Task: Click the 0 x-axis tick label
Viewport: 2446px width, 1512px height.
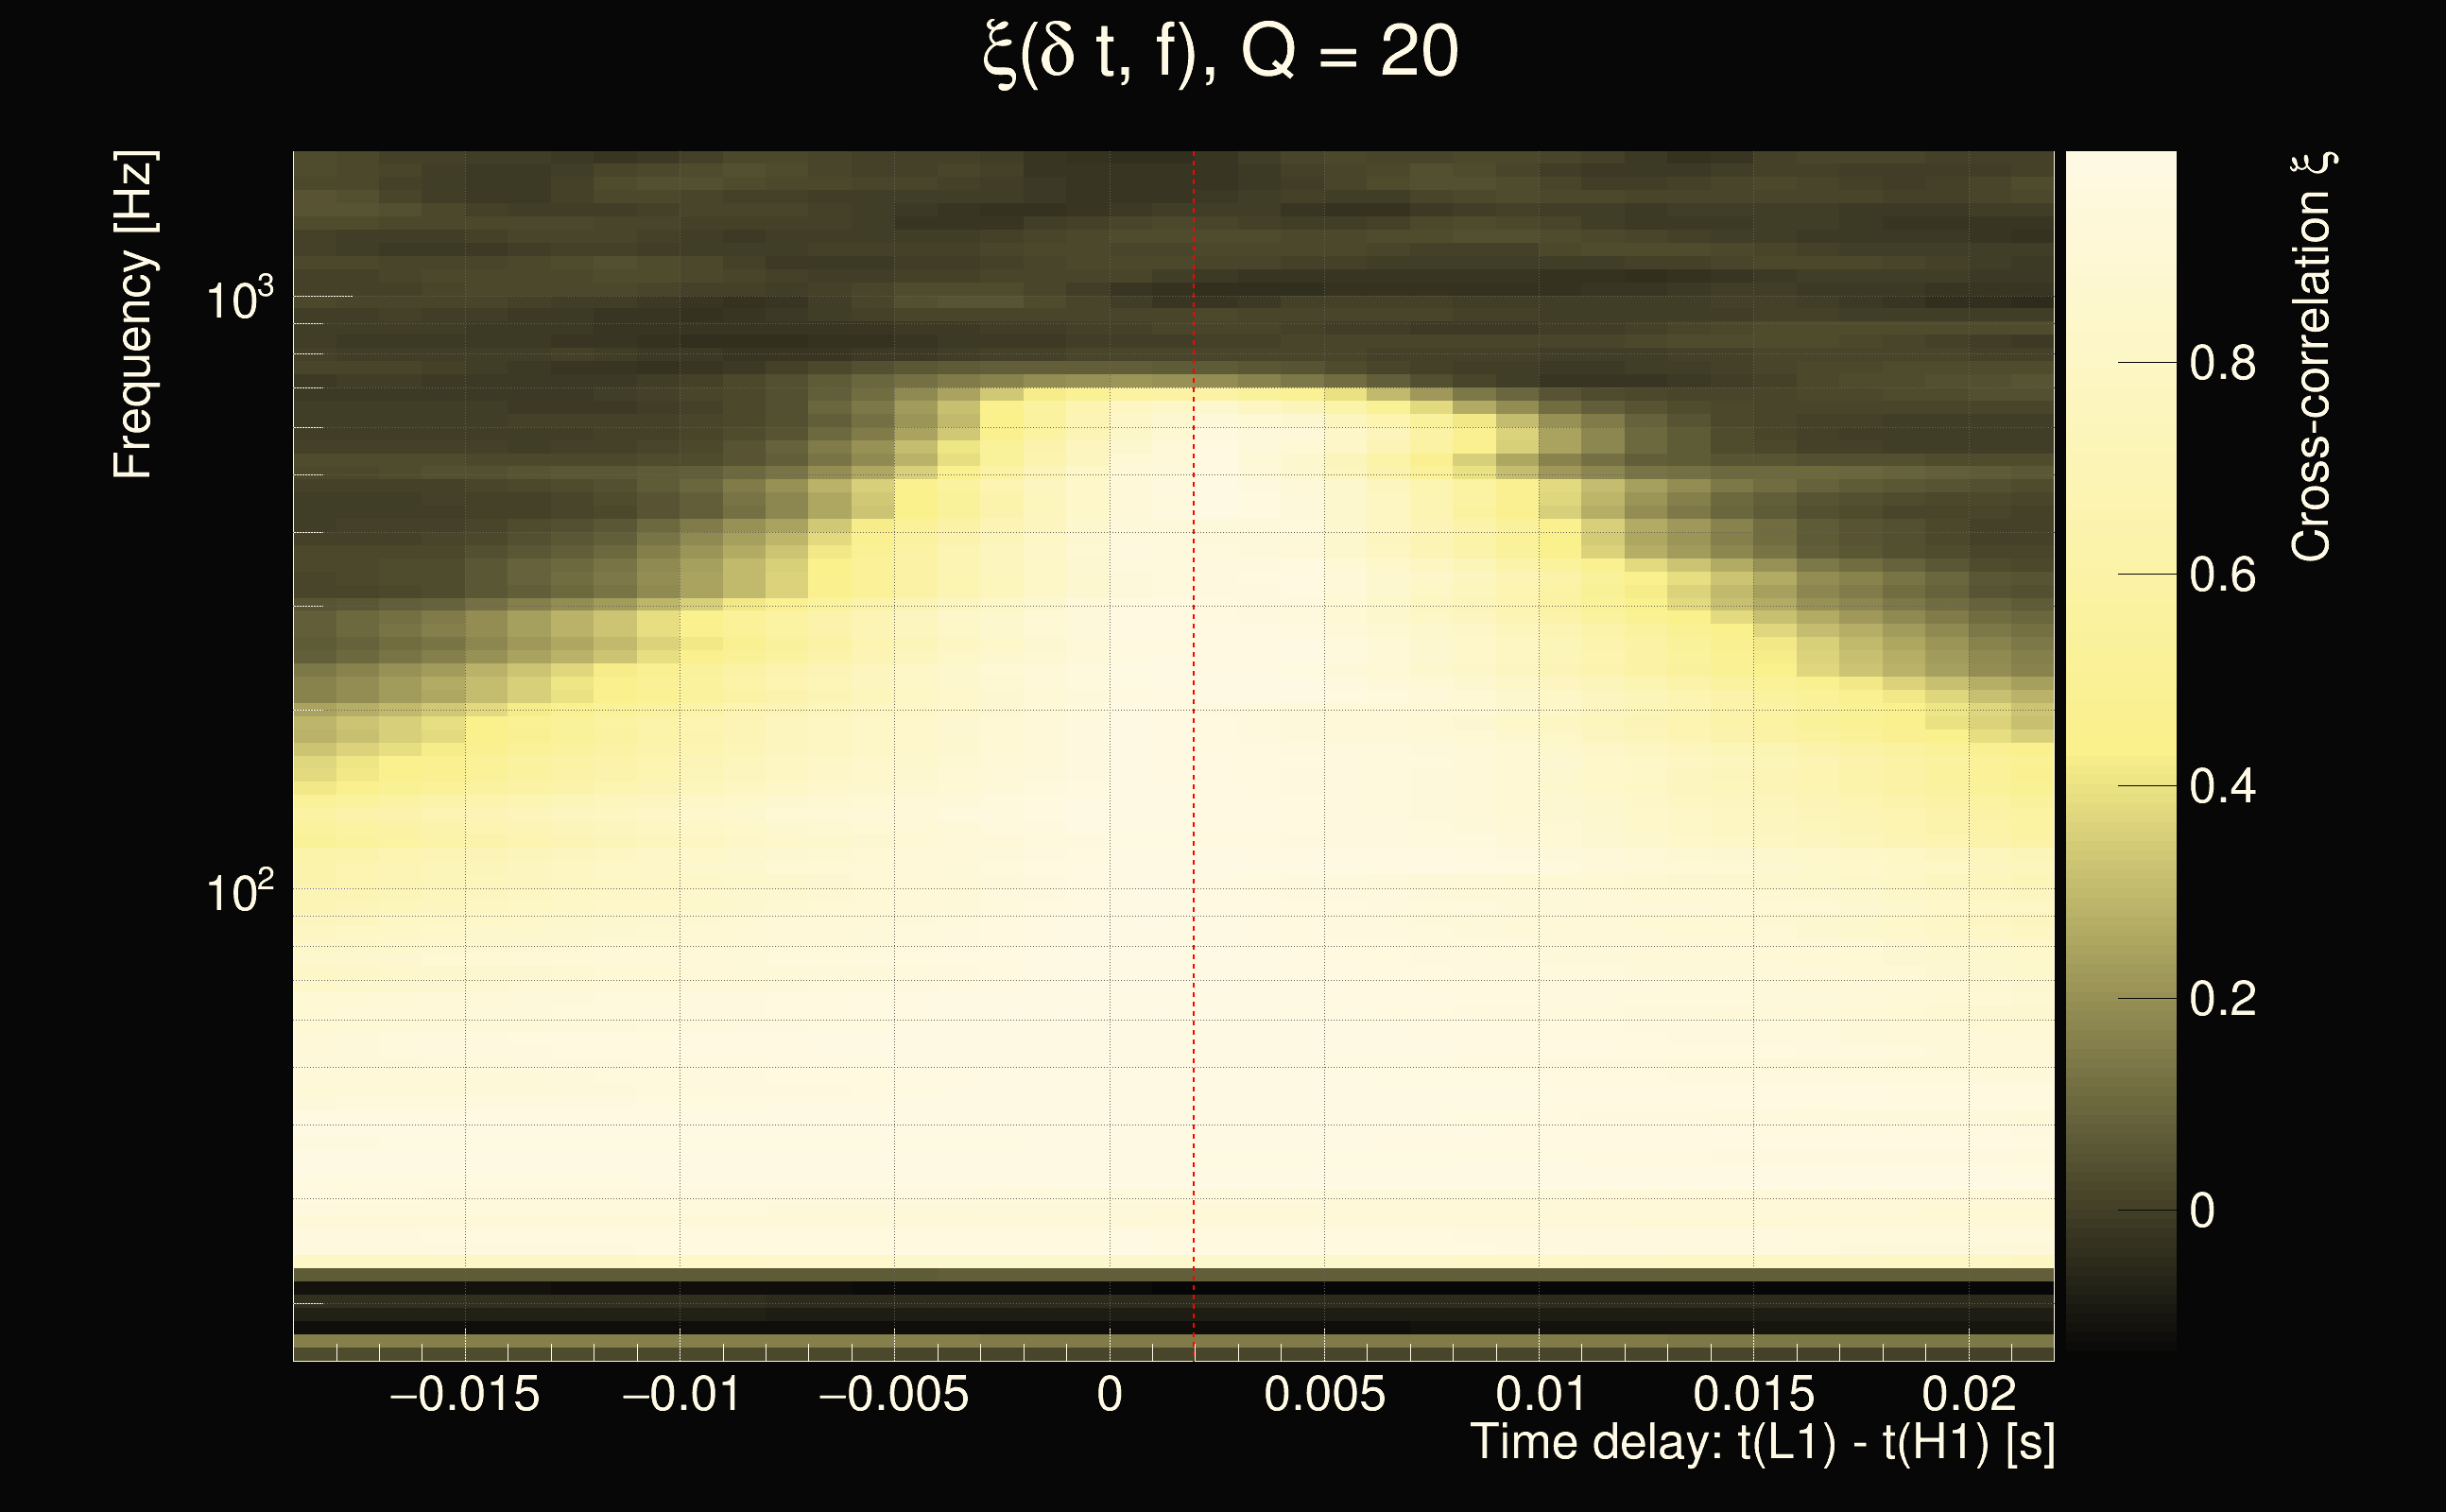Action: point(1109,1395)
